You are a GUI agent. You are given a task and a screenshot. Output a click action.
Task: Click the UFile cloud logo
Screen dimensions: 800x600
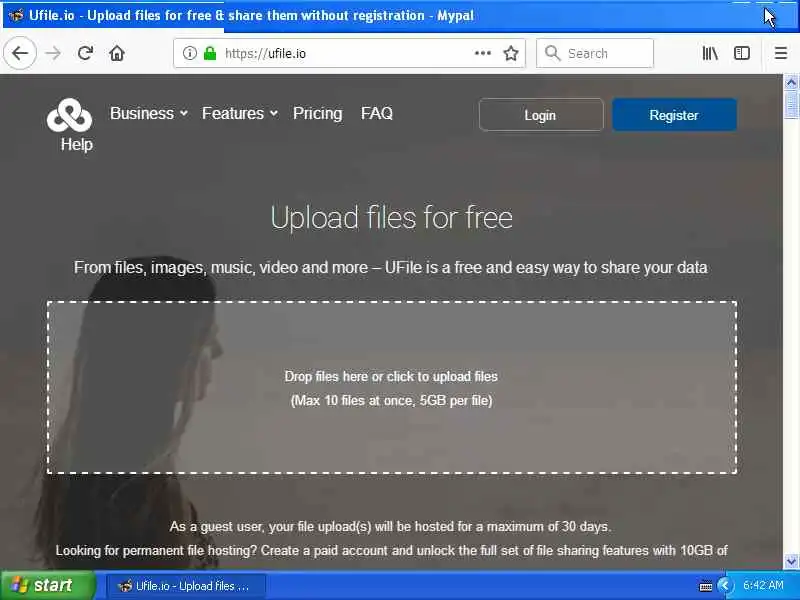[69, 115]
